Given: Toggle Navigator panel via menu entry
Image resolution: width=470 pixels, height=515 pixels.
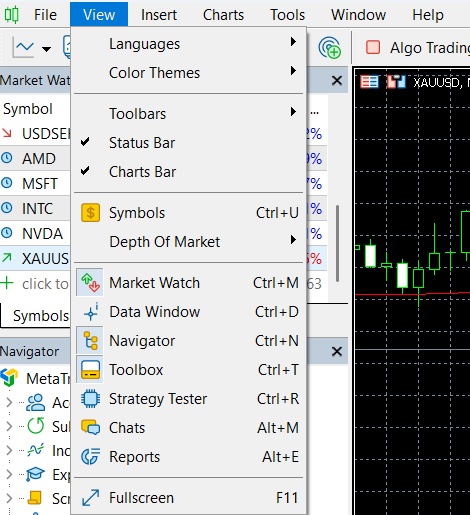Looking at the screenshot, I should (188, 341).
